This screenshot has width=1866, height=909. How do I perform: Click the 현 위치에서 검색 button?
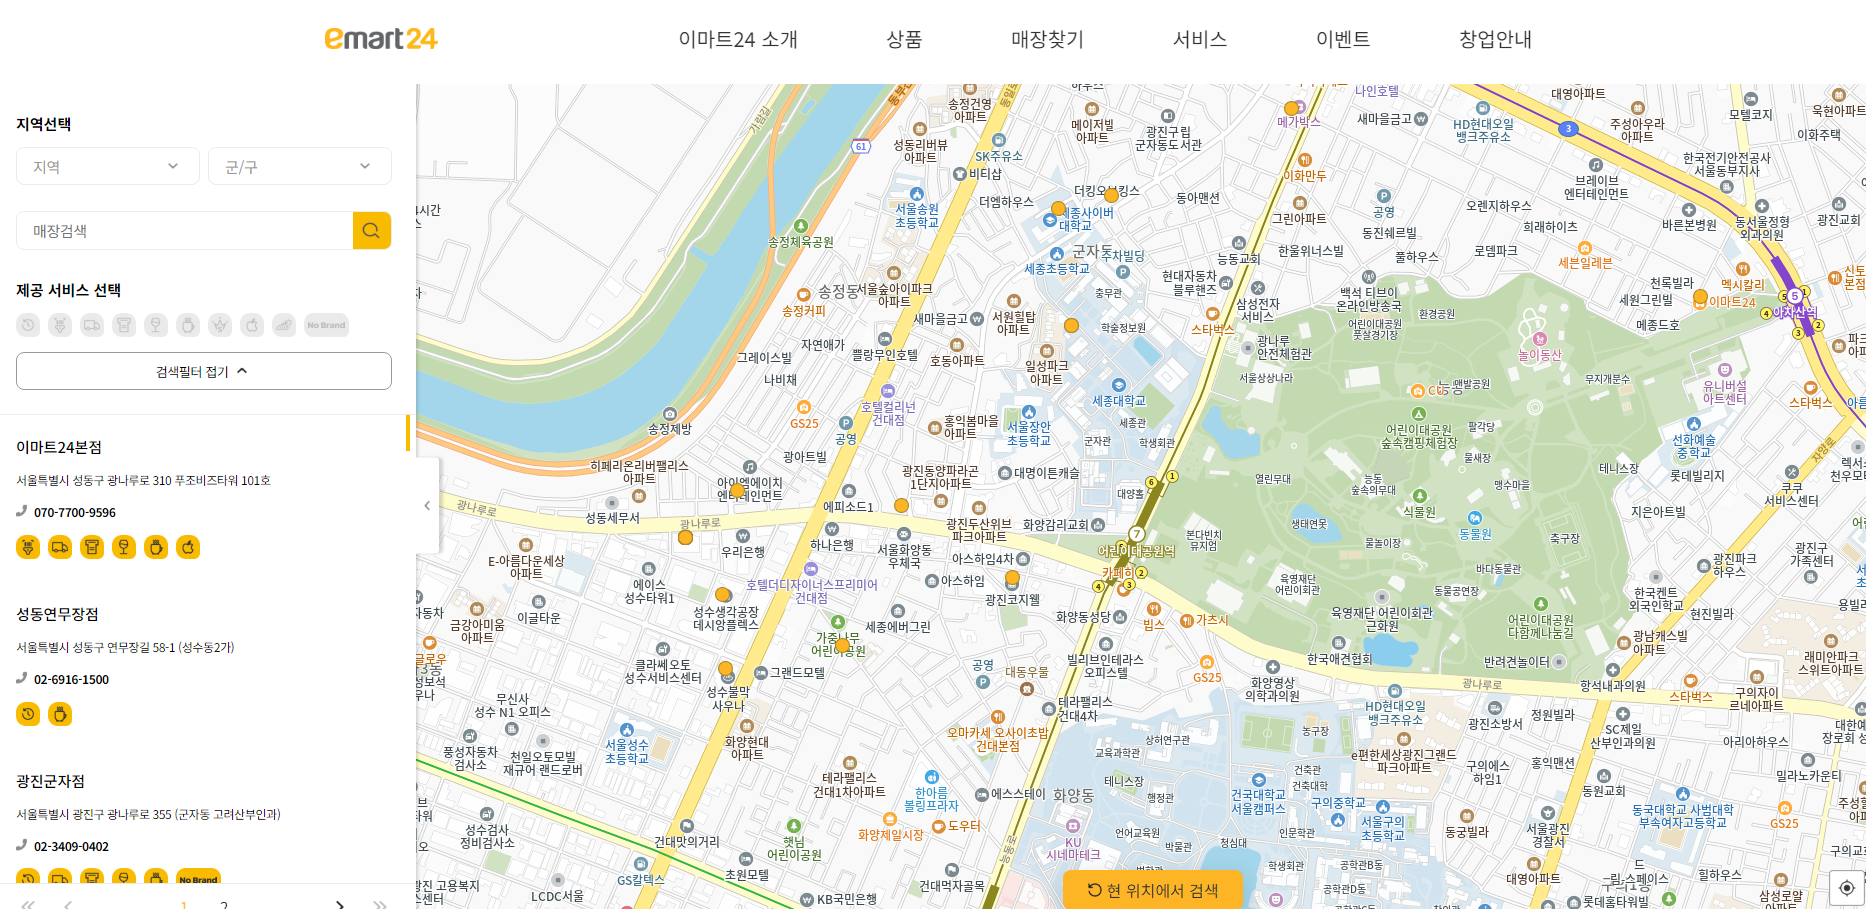point(1153,889)
